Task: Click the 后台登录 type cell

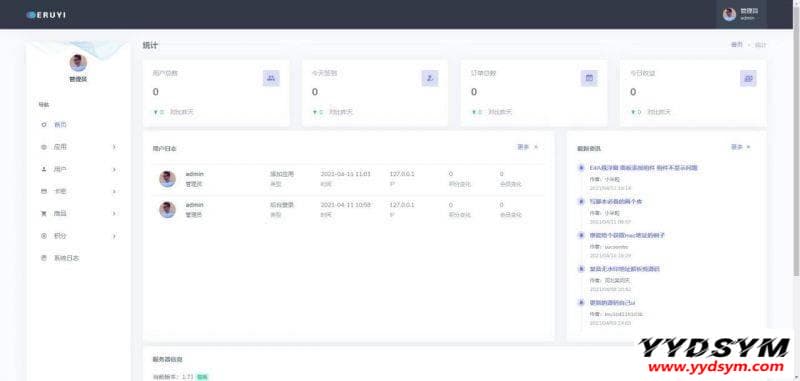Action: click(282, 205)
